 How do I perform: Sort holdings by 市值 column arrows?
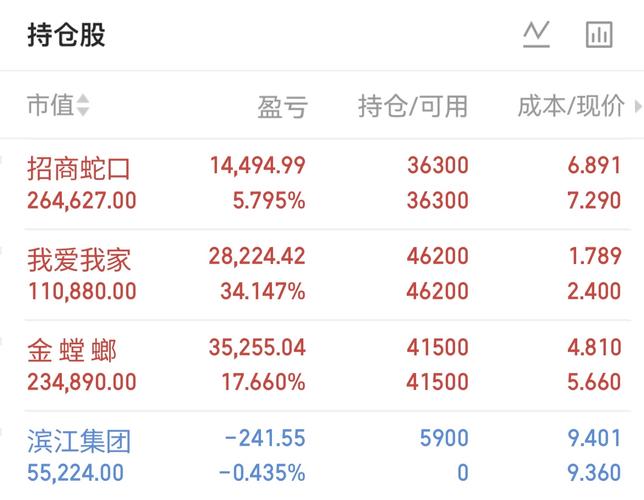83,105
